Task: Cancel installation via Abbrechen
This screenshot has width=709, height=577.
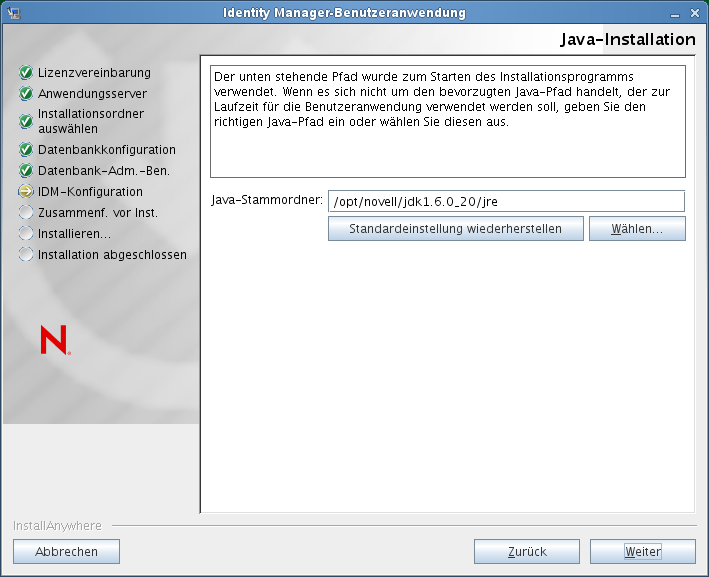Action: point(66,552)
